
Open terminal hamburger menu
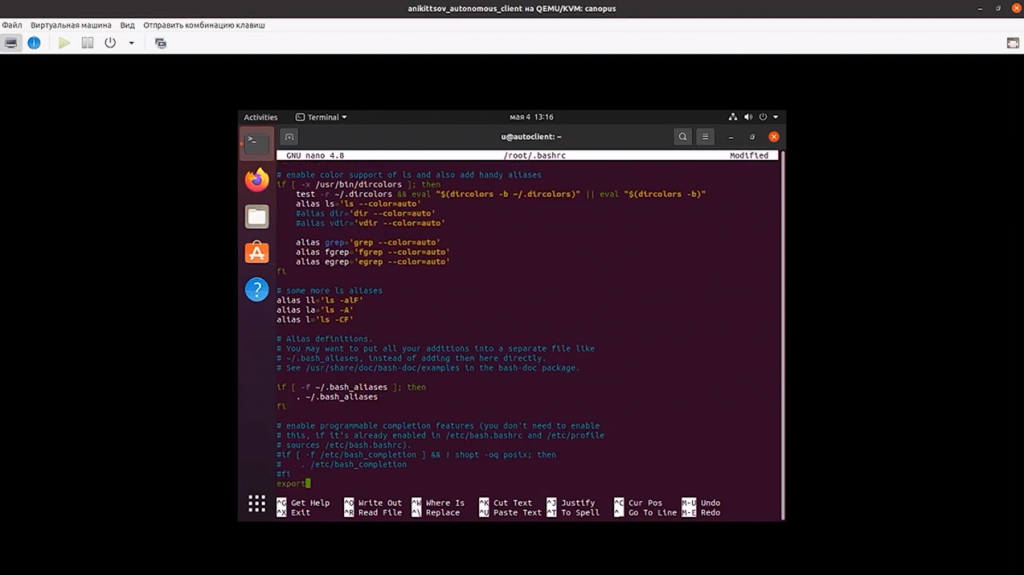pyautogui.click(x=705, y=137)
